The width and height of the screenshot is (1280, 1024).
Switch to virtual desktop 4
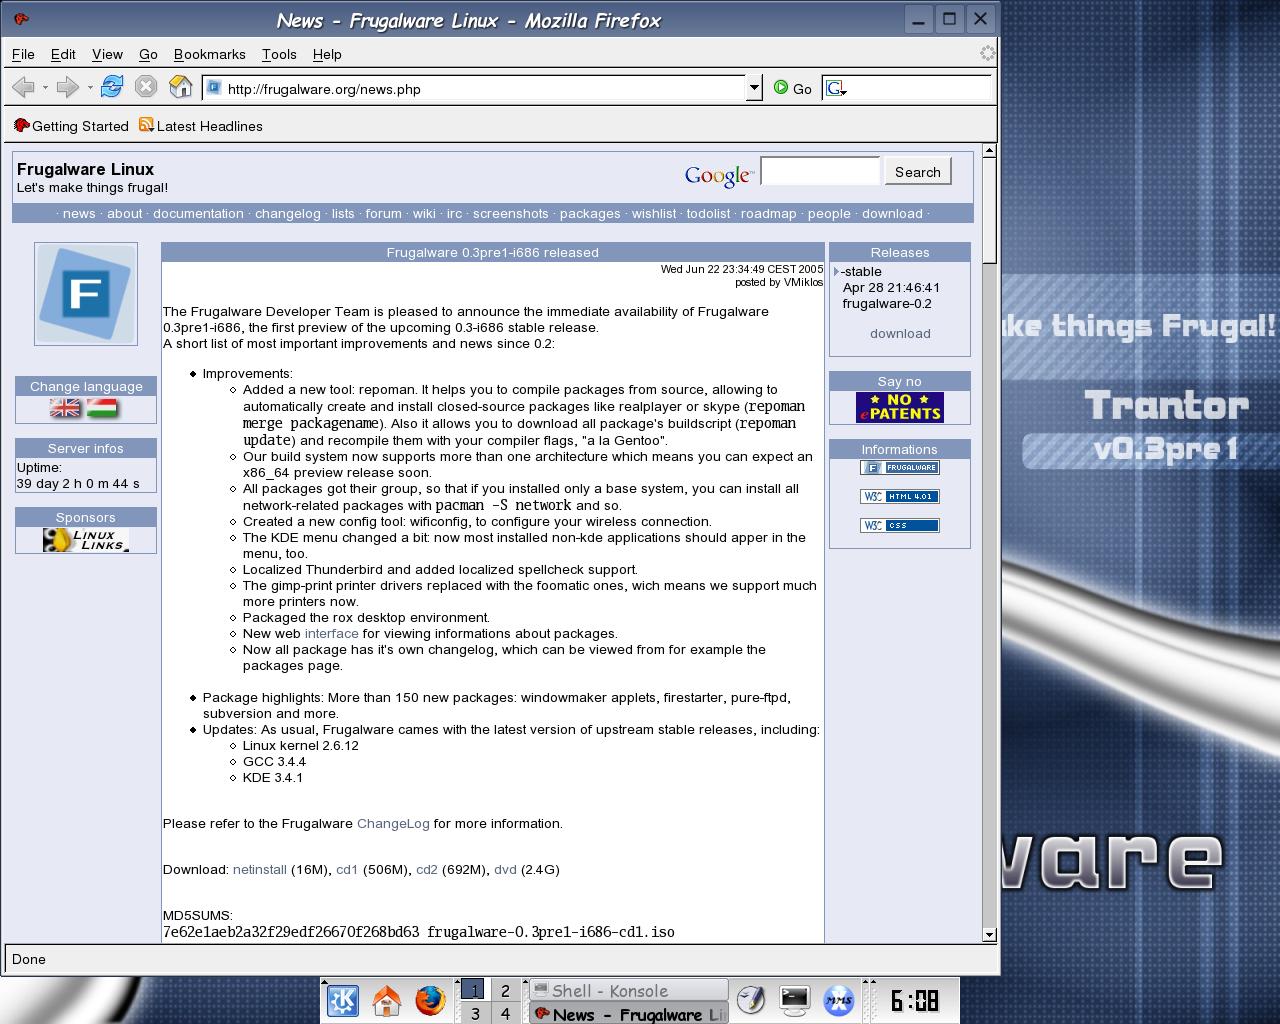(505, 1013)
